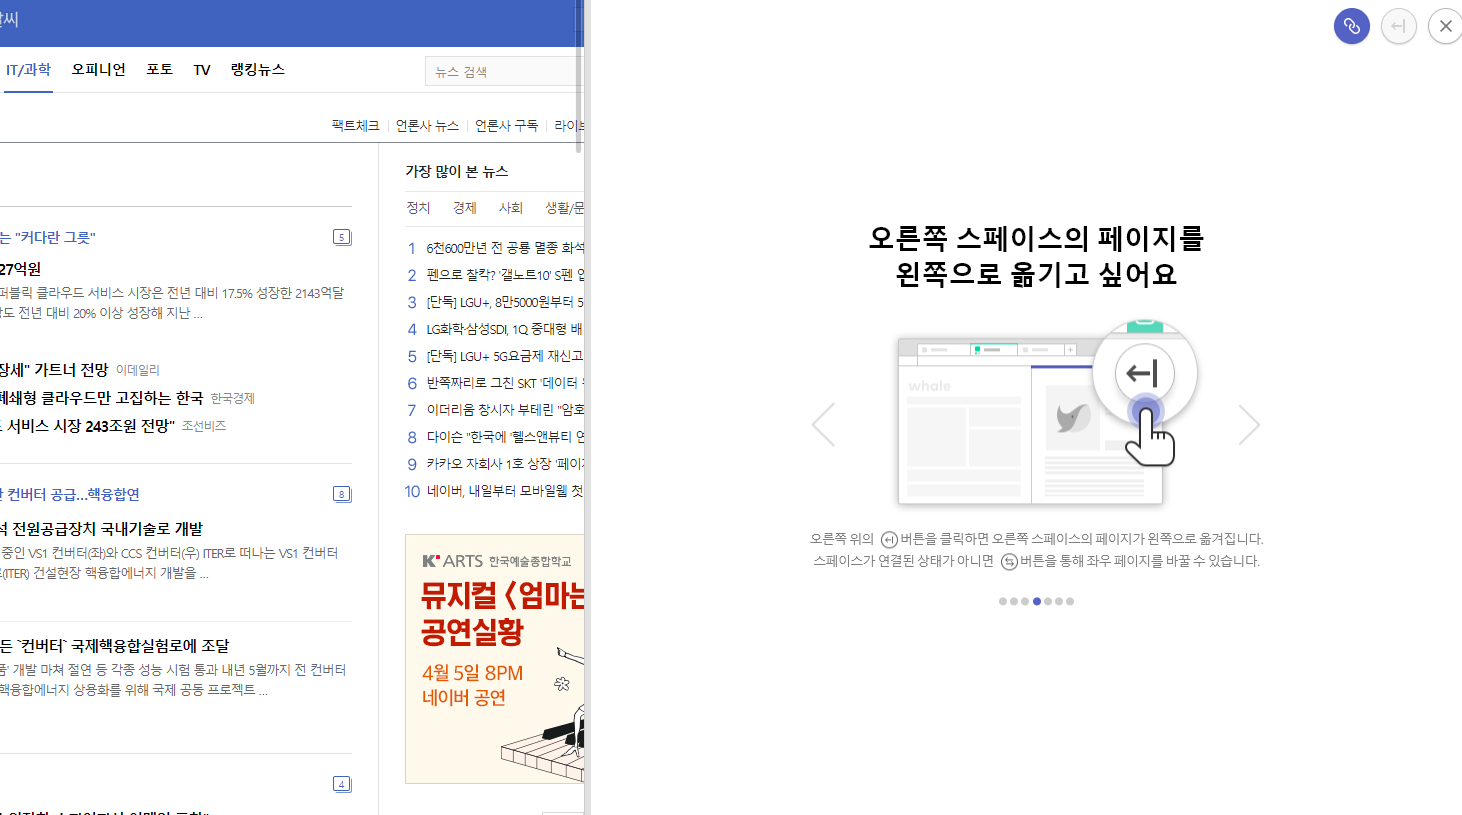The height and width of the screenshot is (815, 1462).
Task: Click the 가장 많이 본 뉴스 heading
Action: [457, 171]
